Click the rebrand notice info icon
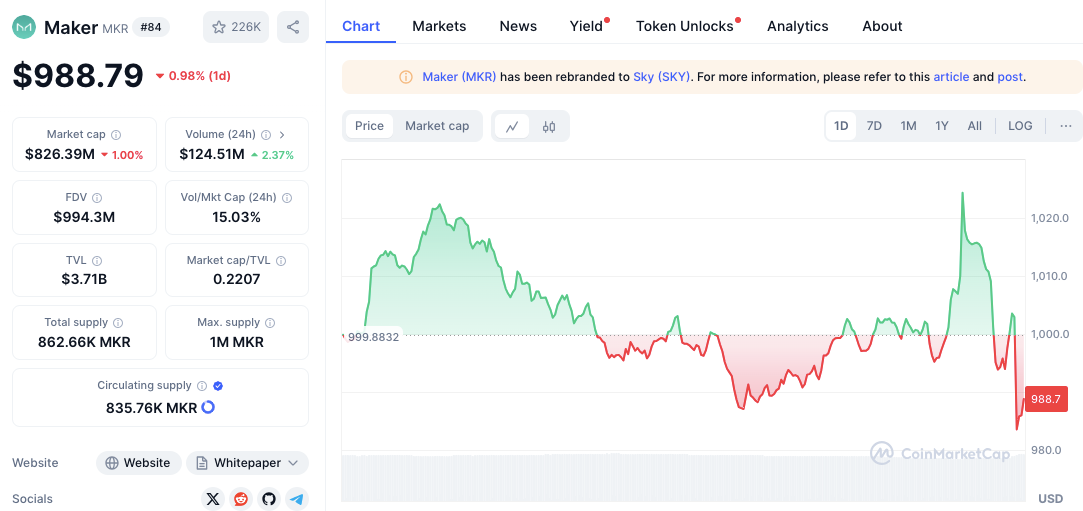Screen dimensions: 1083x511 pos(406,77)
